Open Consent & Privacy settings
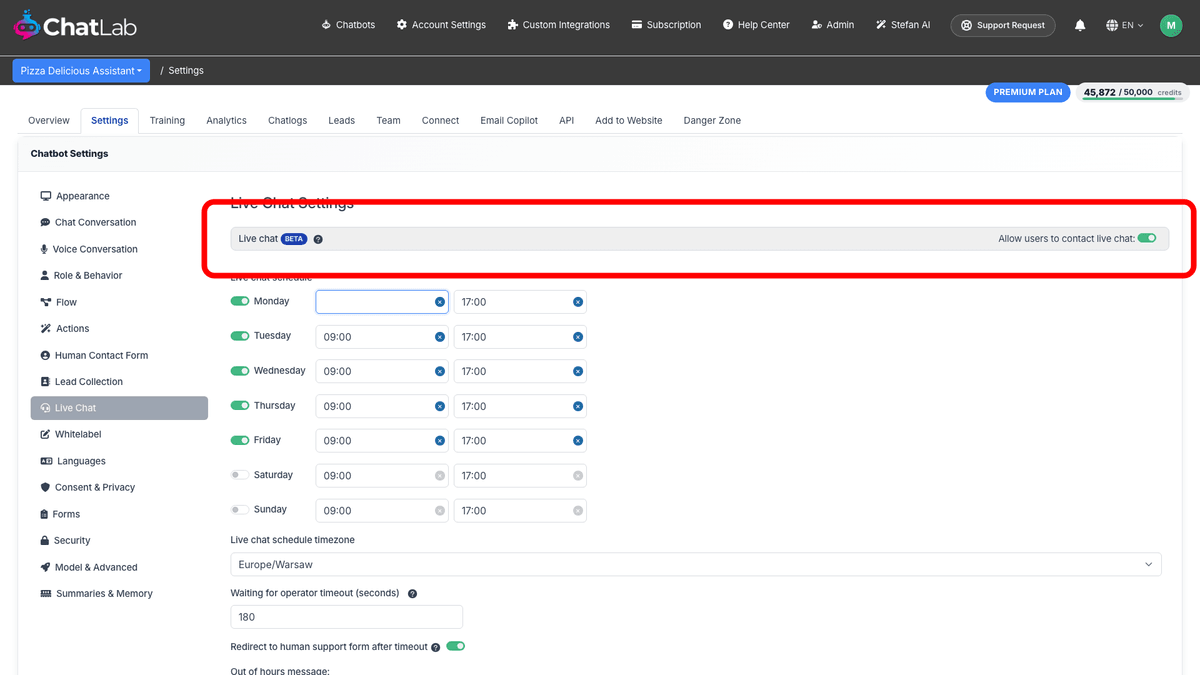This screenshot has width=1200, height=675. click(x=88, y=487)
